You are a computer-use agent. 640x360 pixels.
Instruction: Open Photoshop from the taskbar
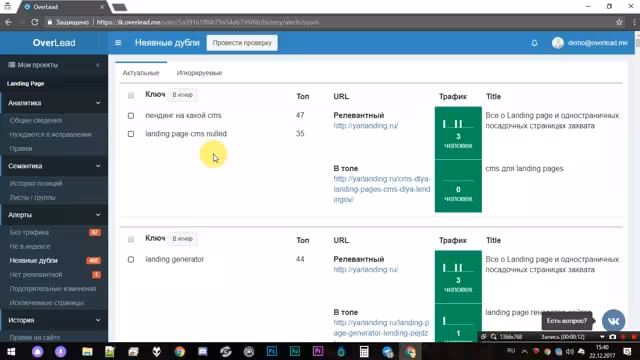click(x=272, y=351)
